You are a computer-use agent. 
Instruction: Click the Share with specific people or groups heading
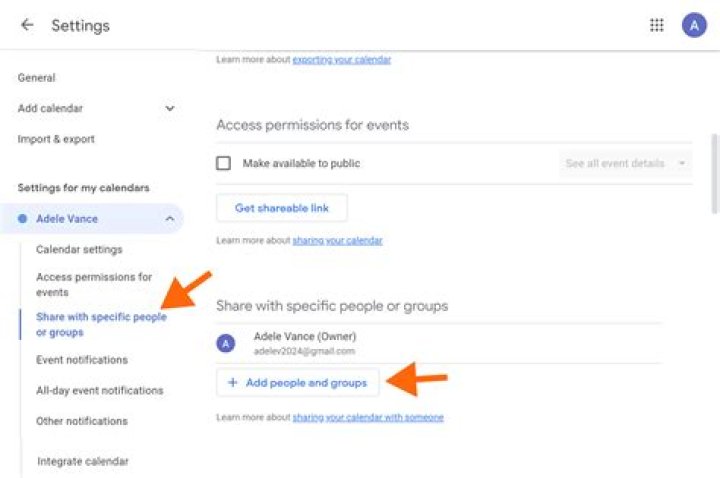pos(332,306)
